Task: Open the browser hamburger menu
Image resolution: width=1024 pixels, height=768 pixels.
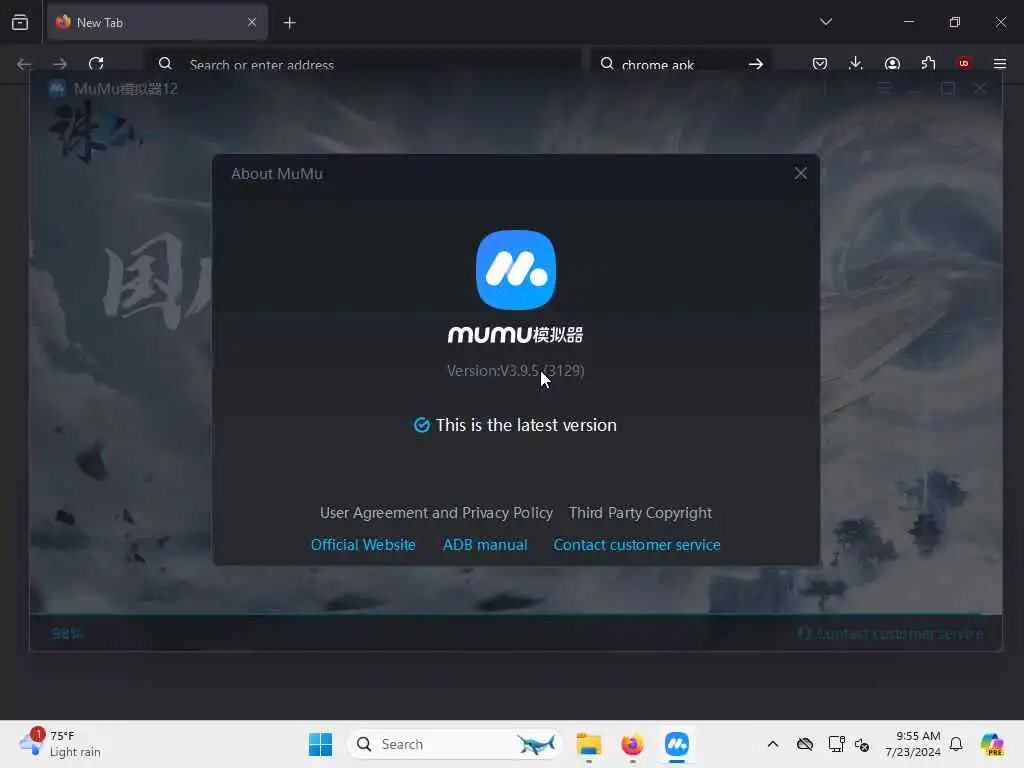Action: tap(1000, 64)
